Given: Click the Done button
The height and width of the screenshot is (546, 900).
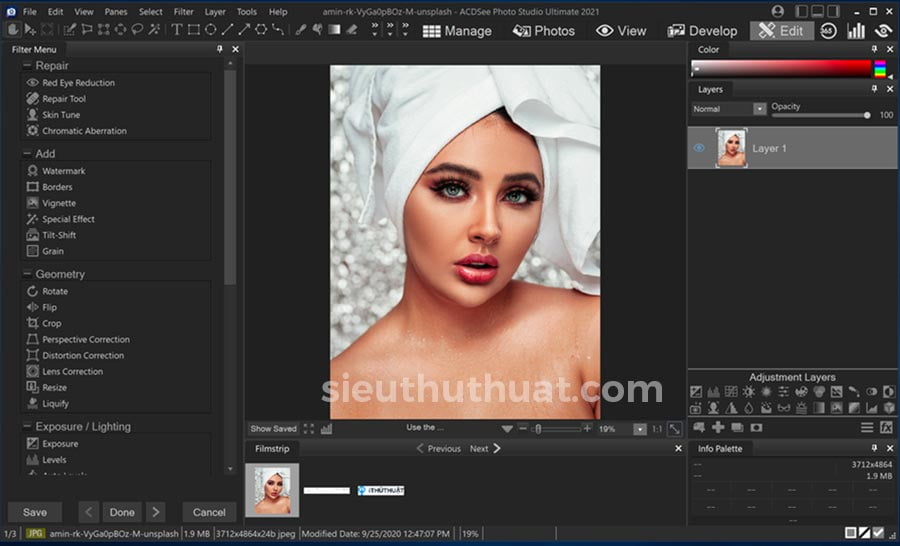Looking at the screenshot, I should click(x=122, y=512).
